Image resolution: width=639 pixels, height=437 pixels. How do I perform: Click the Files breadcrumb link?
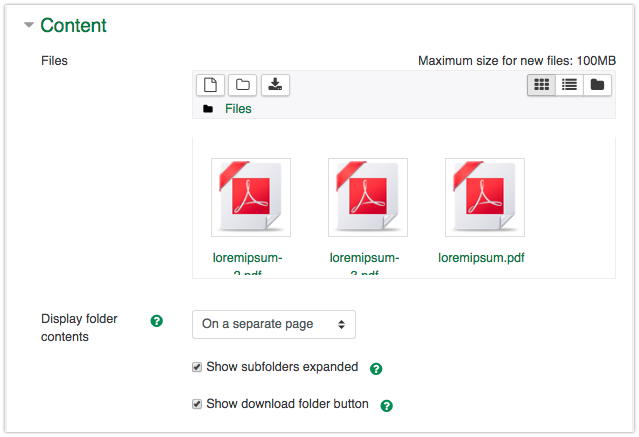coord(238,109)
